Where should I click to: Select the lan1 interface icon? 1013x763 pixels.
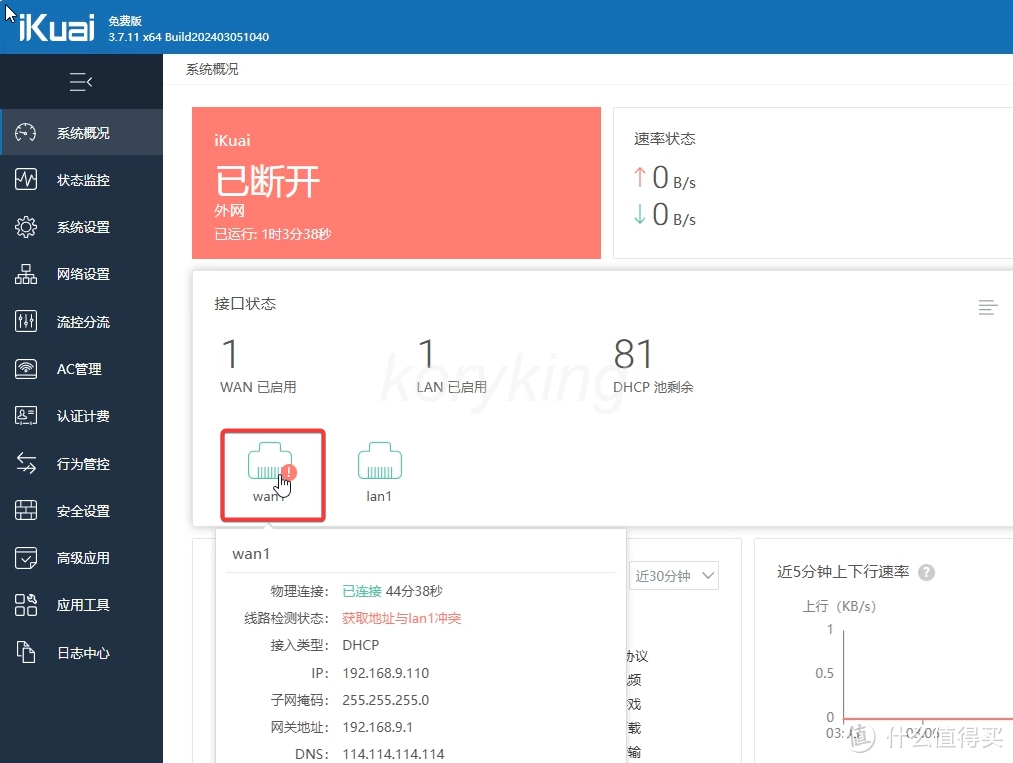[x=379, y=460]
